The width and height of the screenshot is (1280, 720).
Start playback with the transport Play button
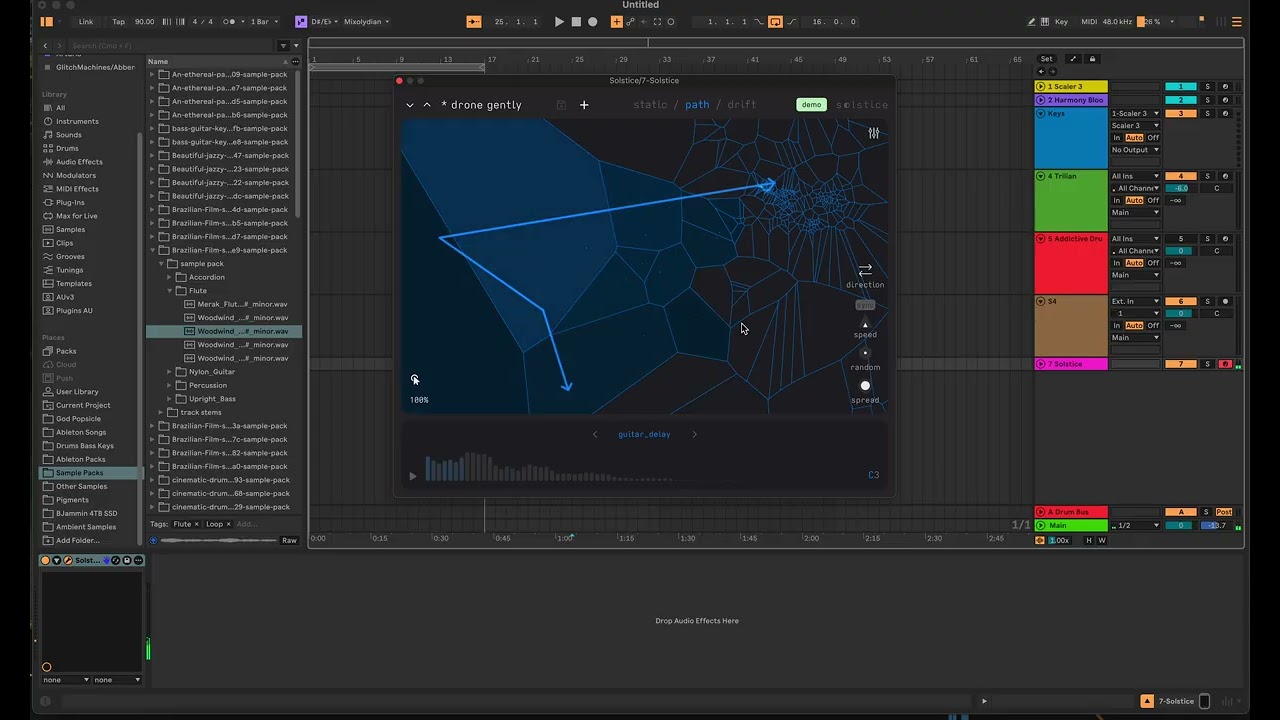559,22
